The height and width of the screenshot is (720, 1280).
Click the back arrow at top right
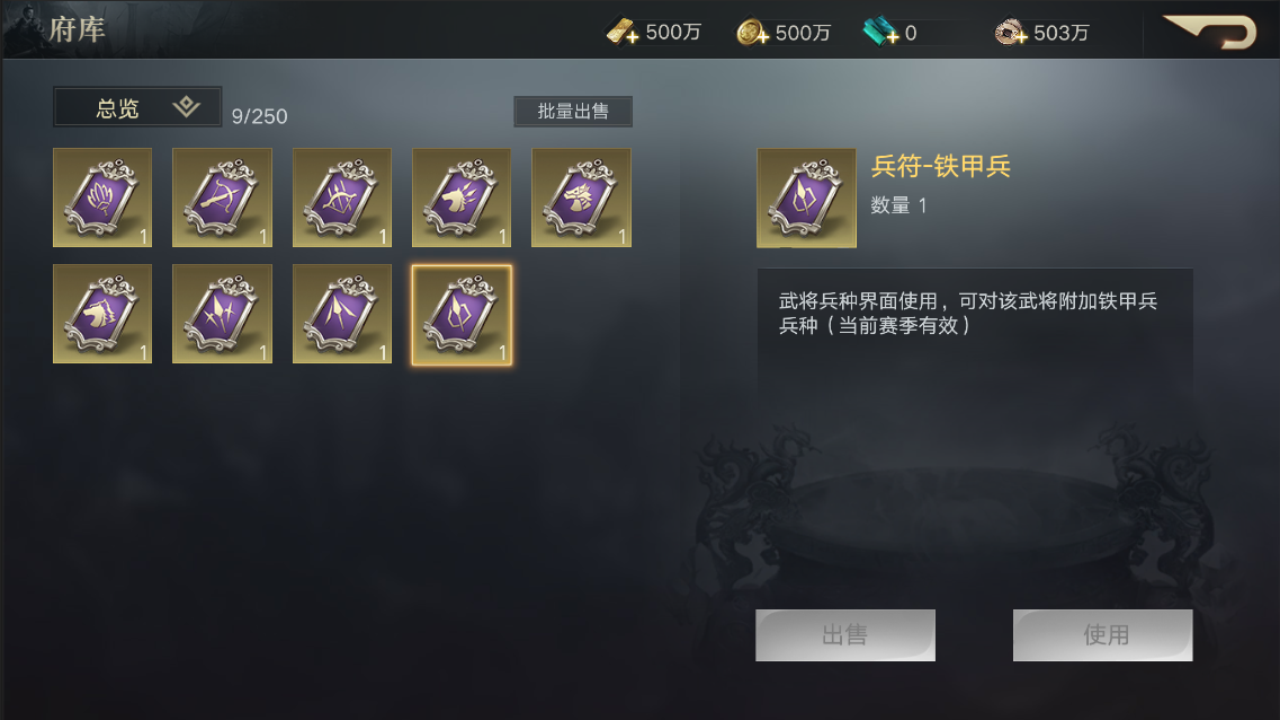pyautogui.click(x=1211, y=31)
